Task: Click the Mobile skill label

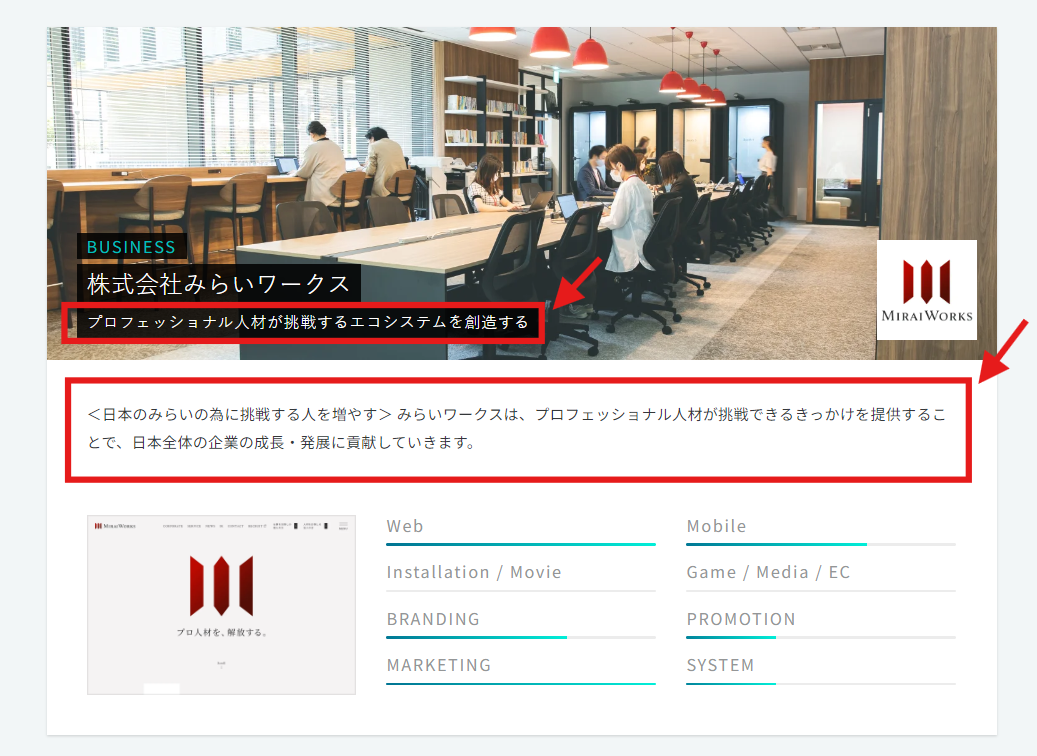Action: (716, 526)
